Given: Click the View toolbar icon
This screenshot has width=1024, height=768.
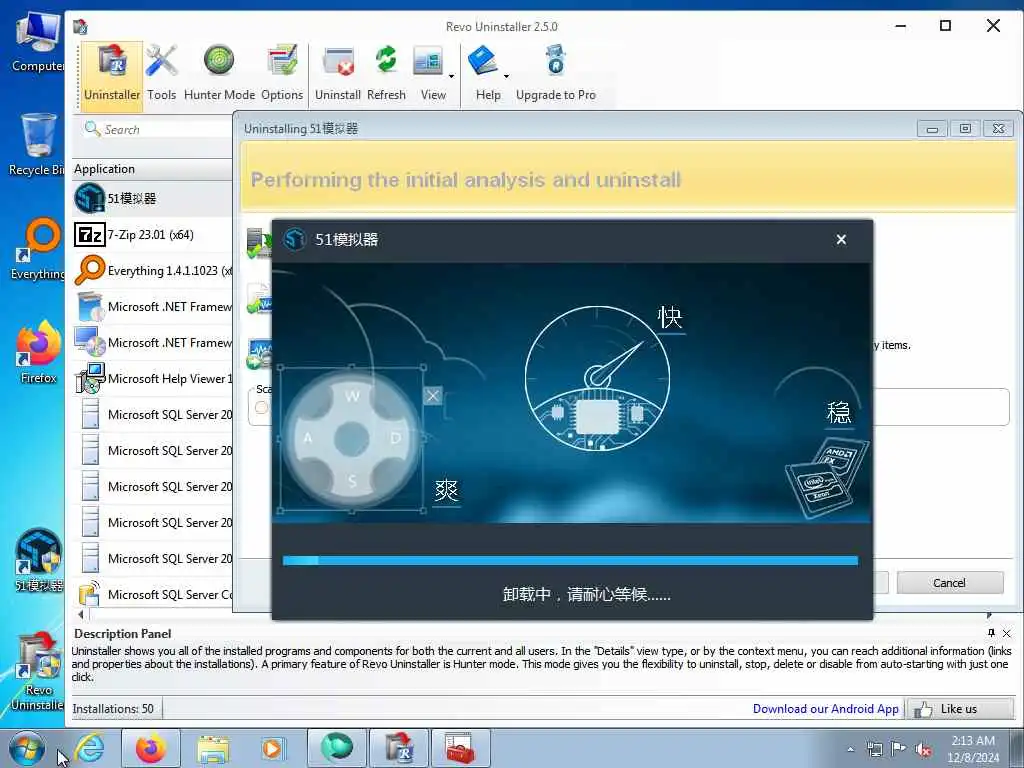Looking at the screenshot, I should [x=429, y=72].
